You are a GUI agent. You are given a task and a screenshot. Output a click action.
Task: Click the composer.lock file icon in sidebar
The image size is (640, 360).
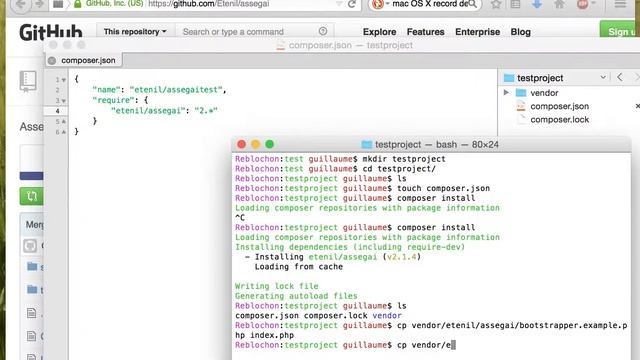coord(521,120)
